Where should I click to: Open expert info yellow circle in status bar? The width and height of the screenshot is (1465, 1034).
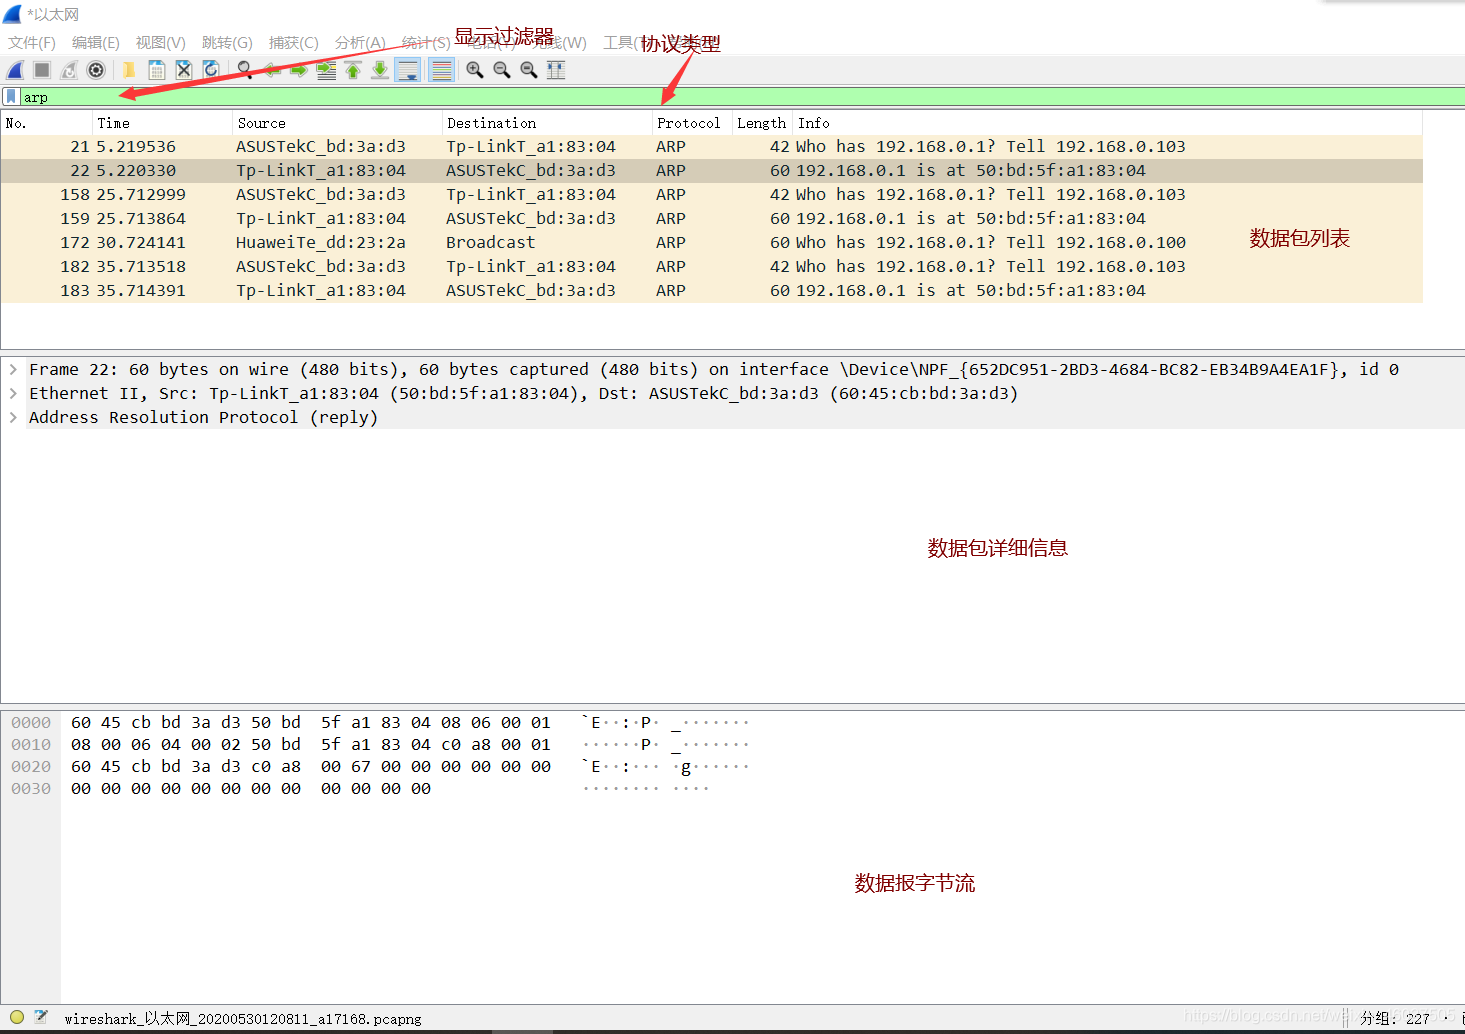pyautogui.click(x=17, y=1017)
